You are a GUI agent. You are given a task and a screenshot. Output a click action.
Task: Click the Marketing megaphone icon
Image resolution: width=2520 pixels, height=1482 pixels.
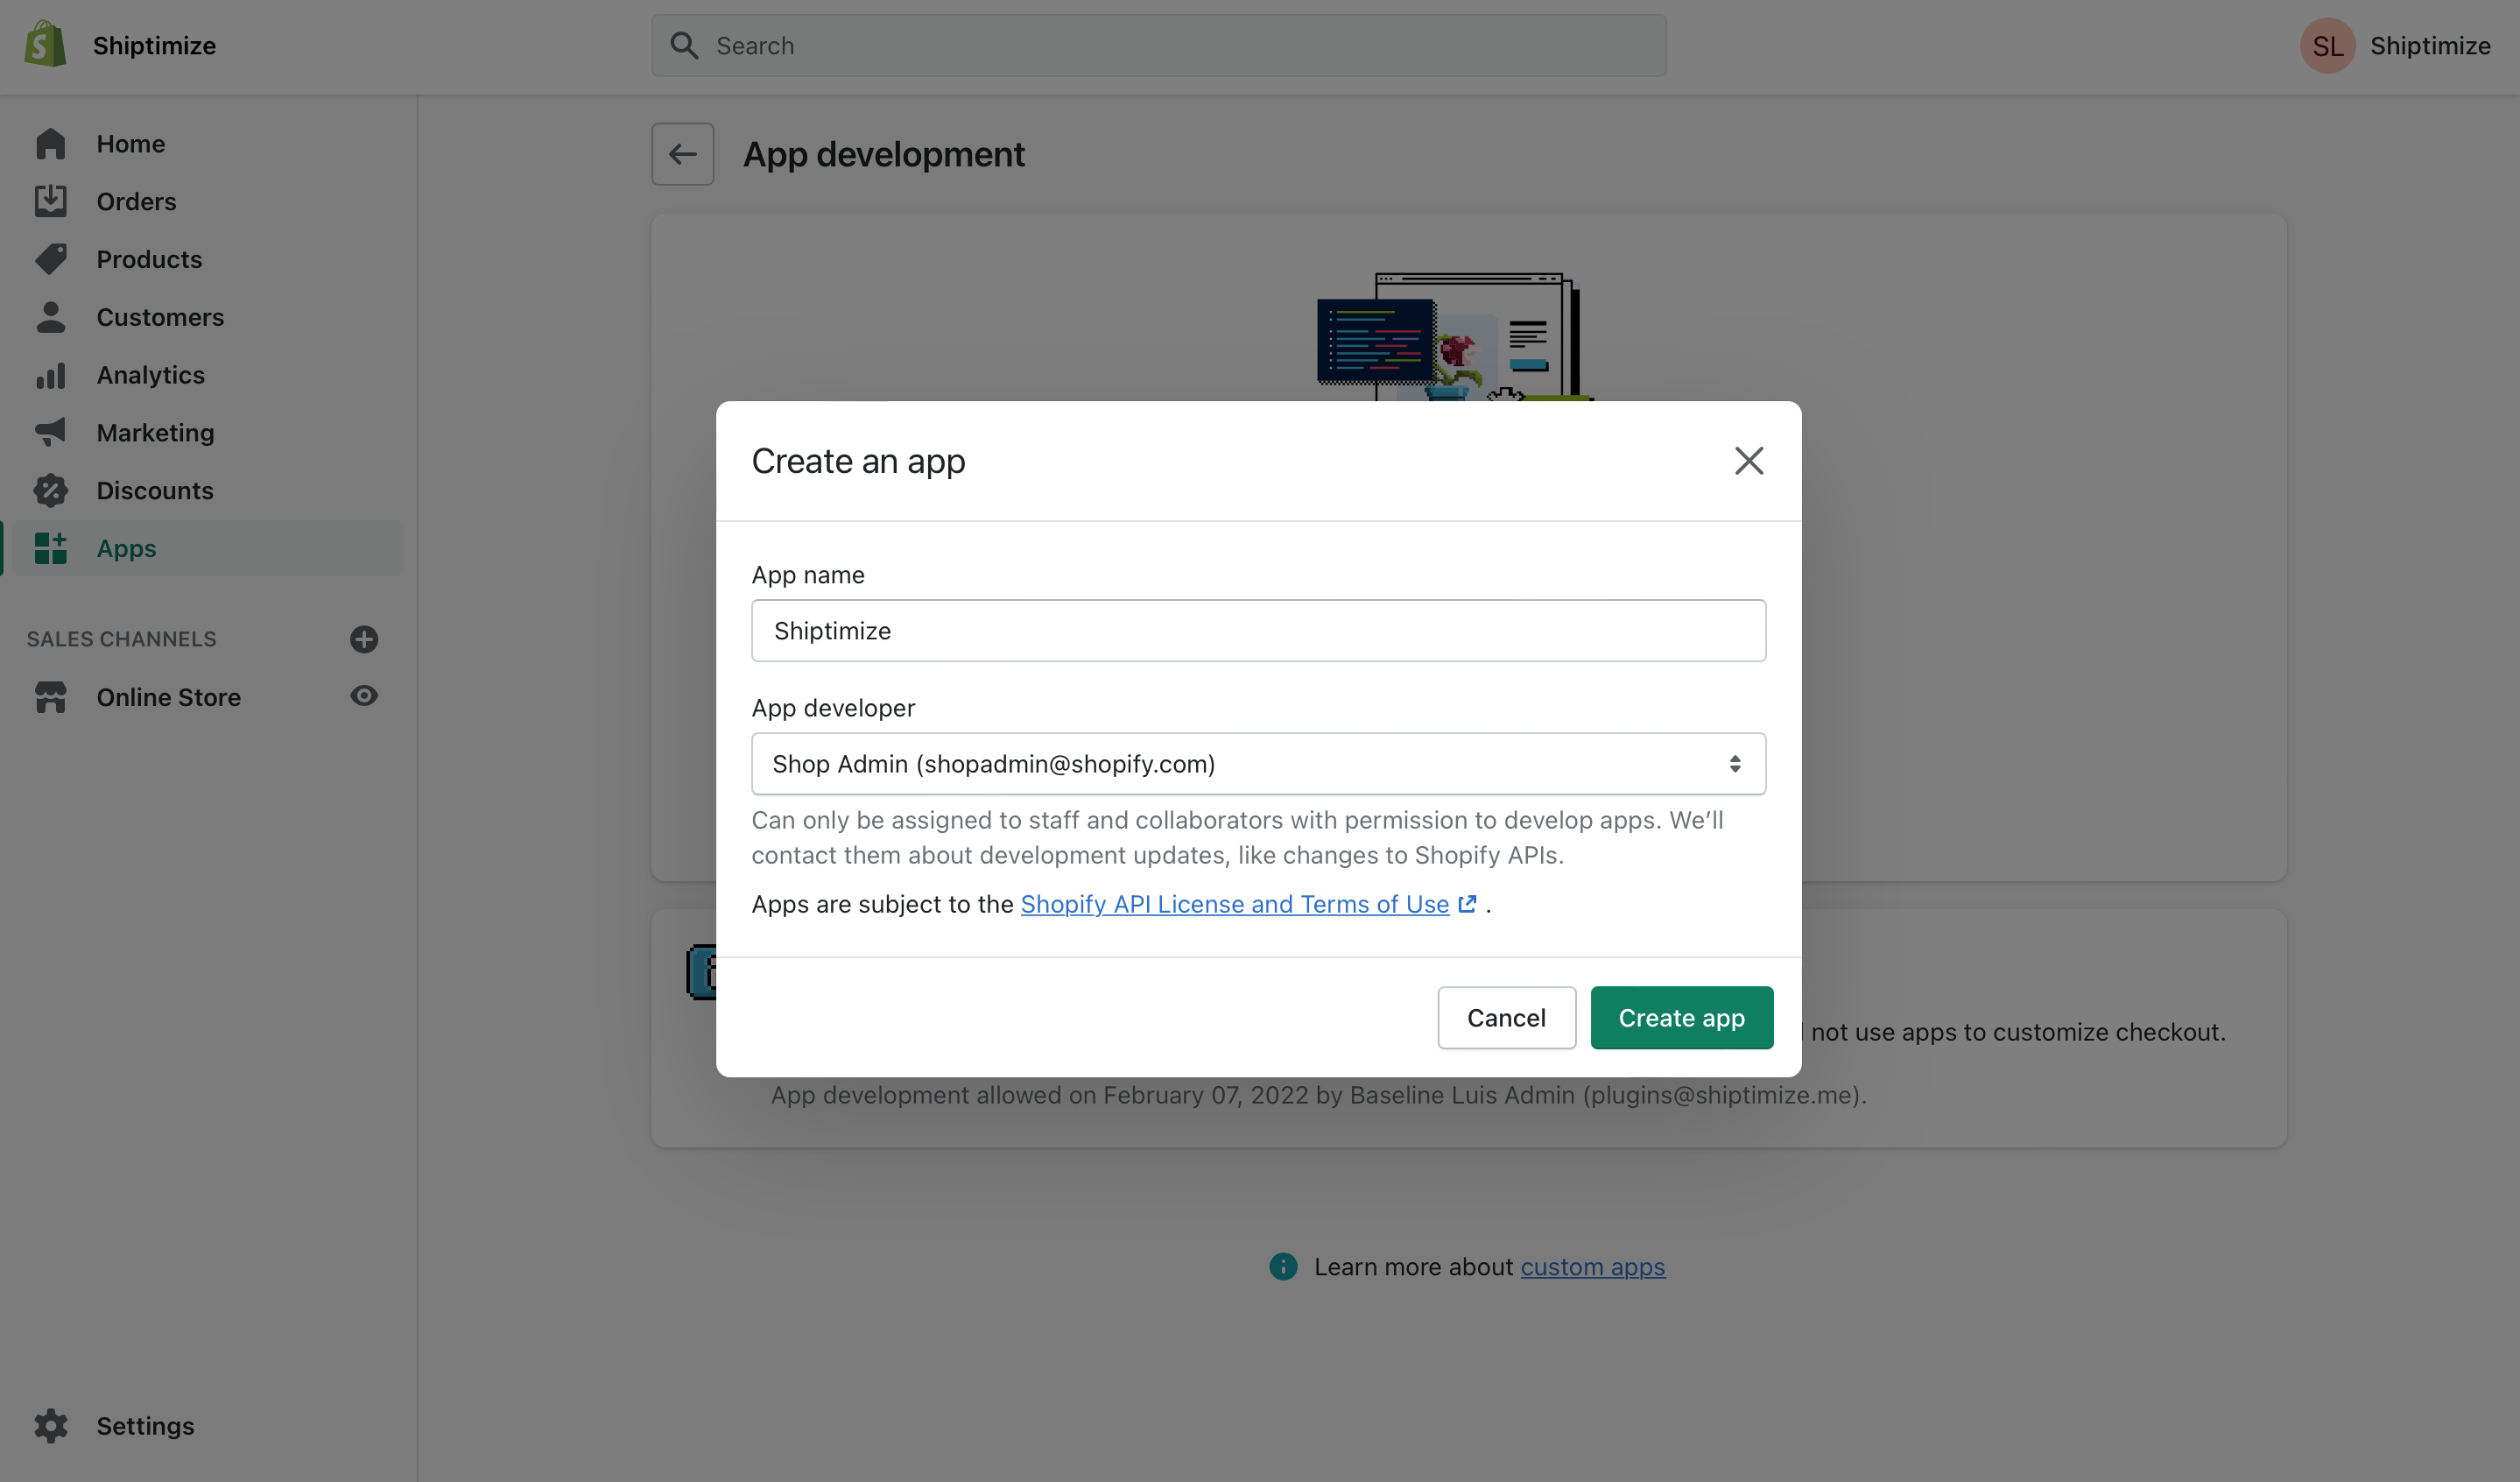point(50,432)
